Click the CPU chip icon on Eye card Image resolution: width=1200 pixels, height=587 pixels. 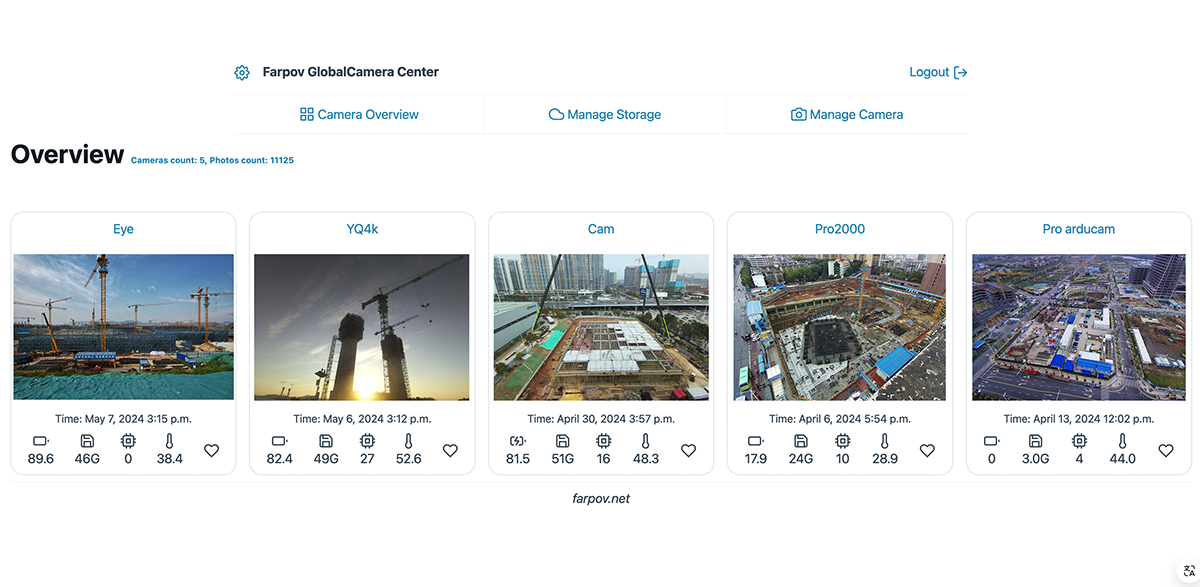coord(128,441)
